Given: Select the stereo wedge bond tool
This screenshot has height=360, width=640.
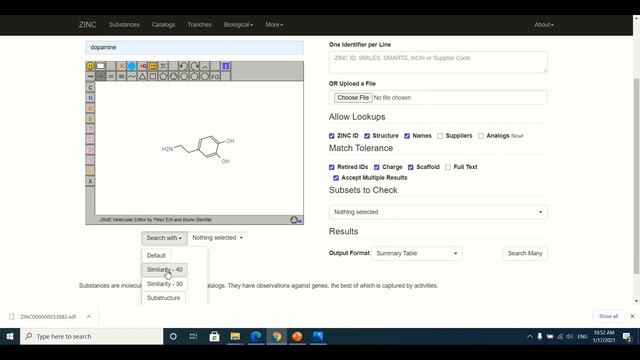Looking at the screenshot, I should [x=90, y=76].
